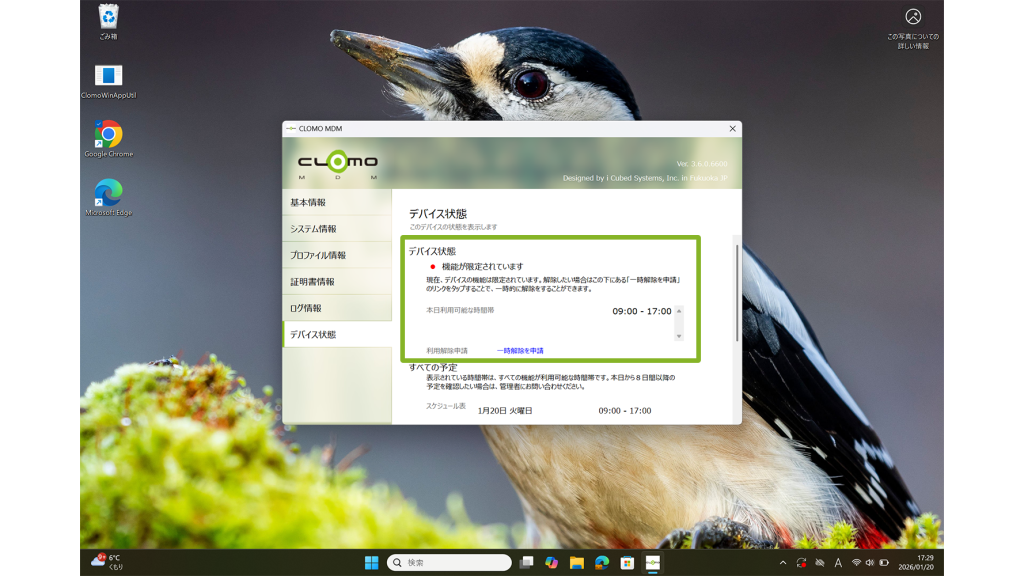Launch Google Chrome from the desktop
1024x576 pixels.
[x=108, y=135]
